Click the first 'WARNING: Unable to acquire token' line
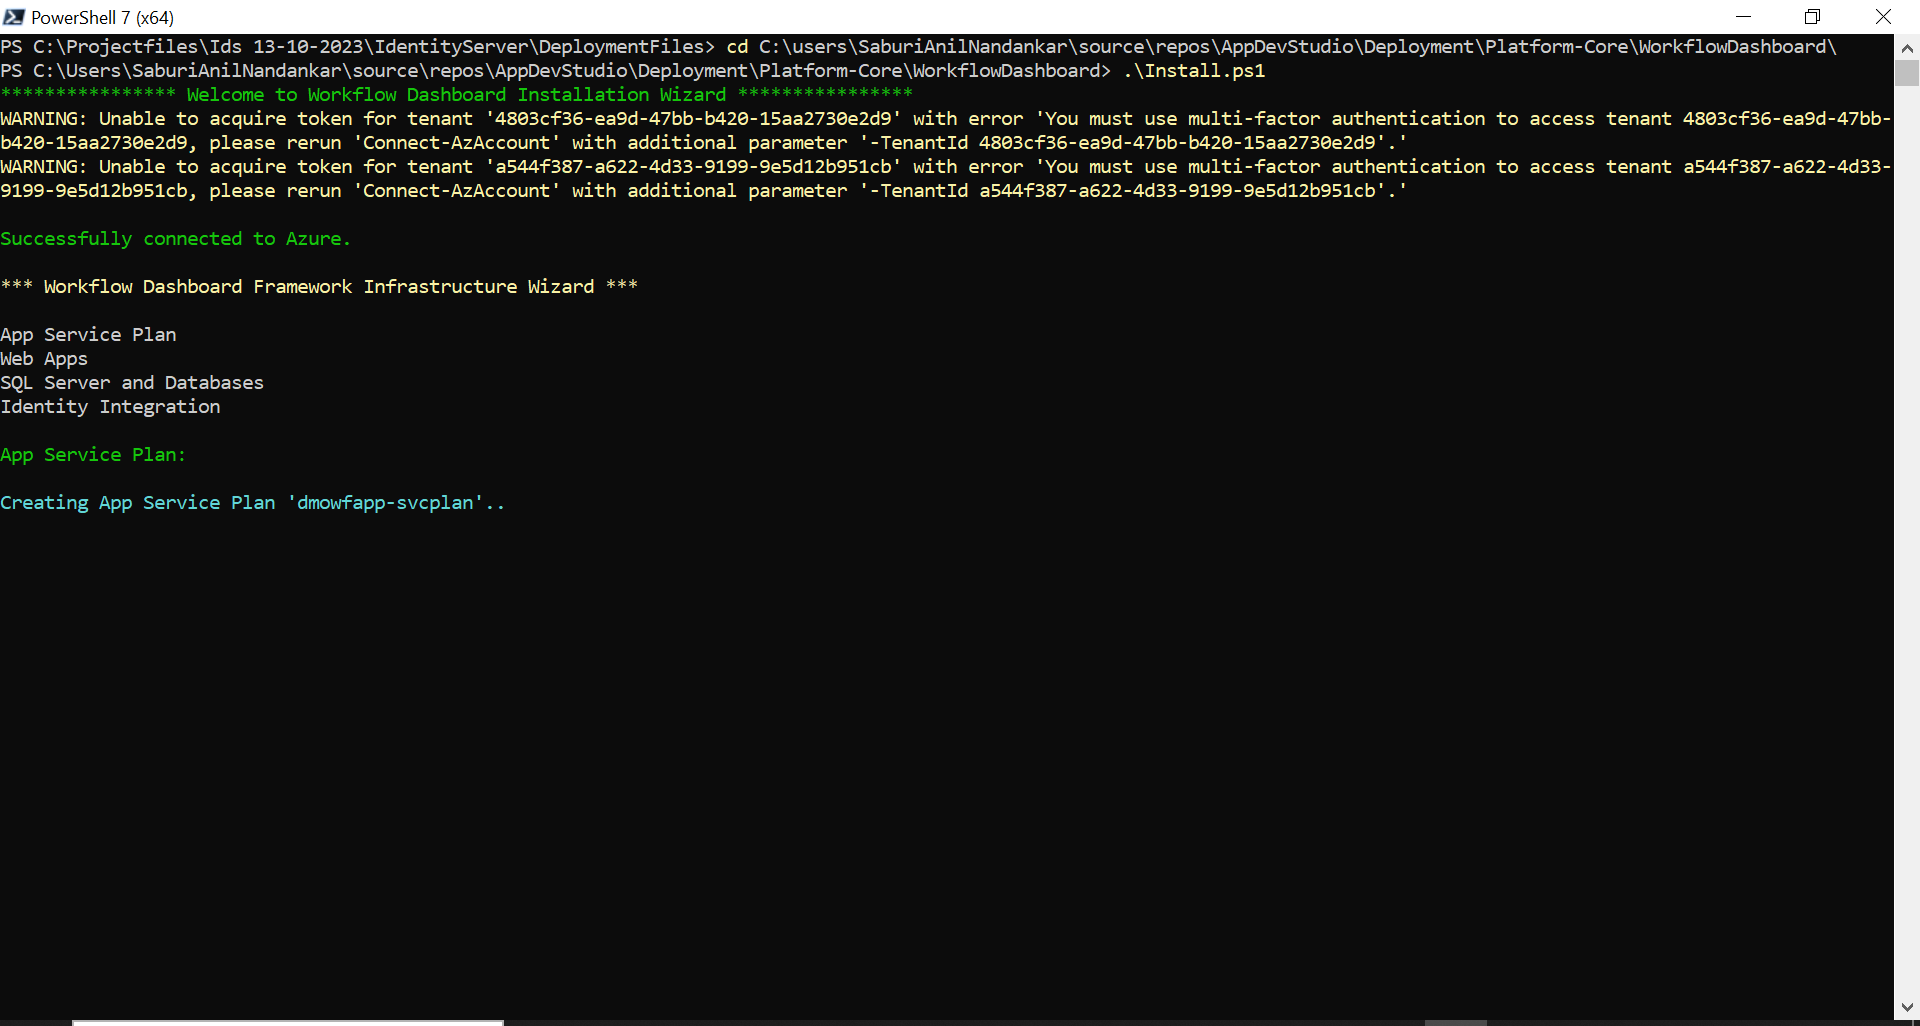 point(945,119)
